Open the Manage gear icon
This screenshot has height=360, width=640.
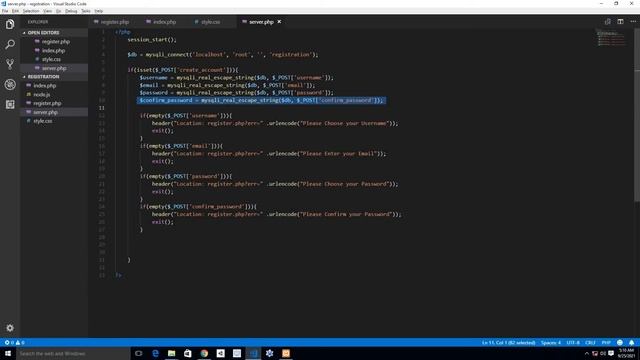coord(10,328)
